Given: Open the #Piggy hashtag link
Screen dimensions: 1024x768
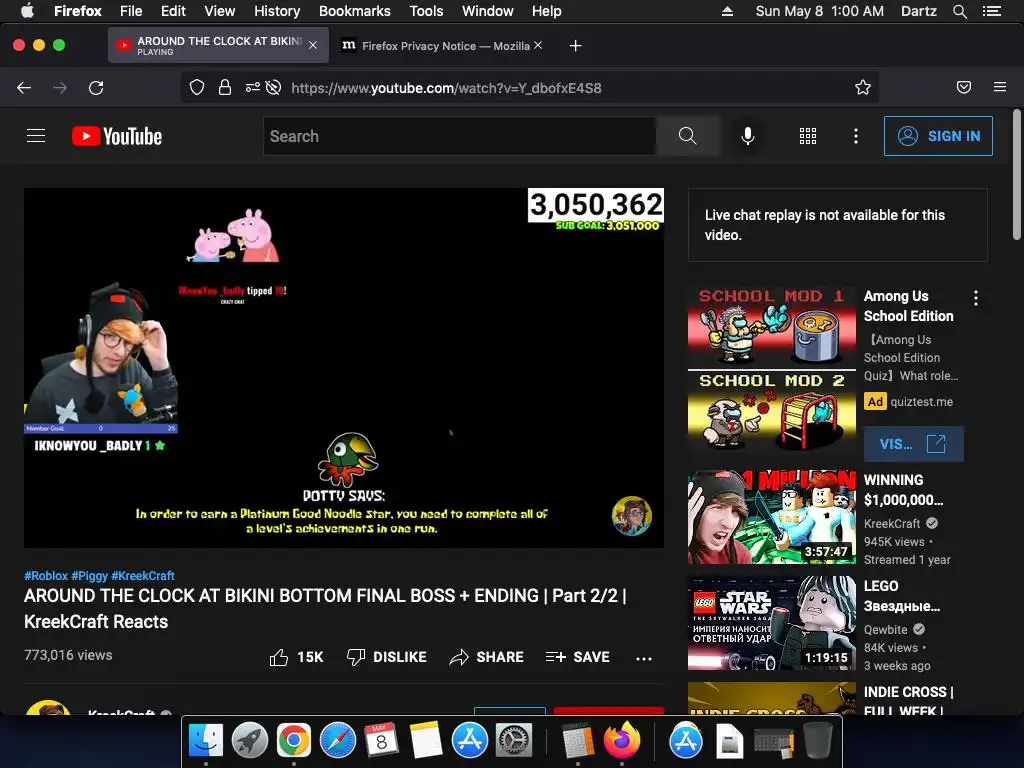Looking at the screenshot, I should 89,575.
